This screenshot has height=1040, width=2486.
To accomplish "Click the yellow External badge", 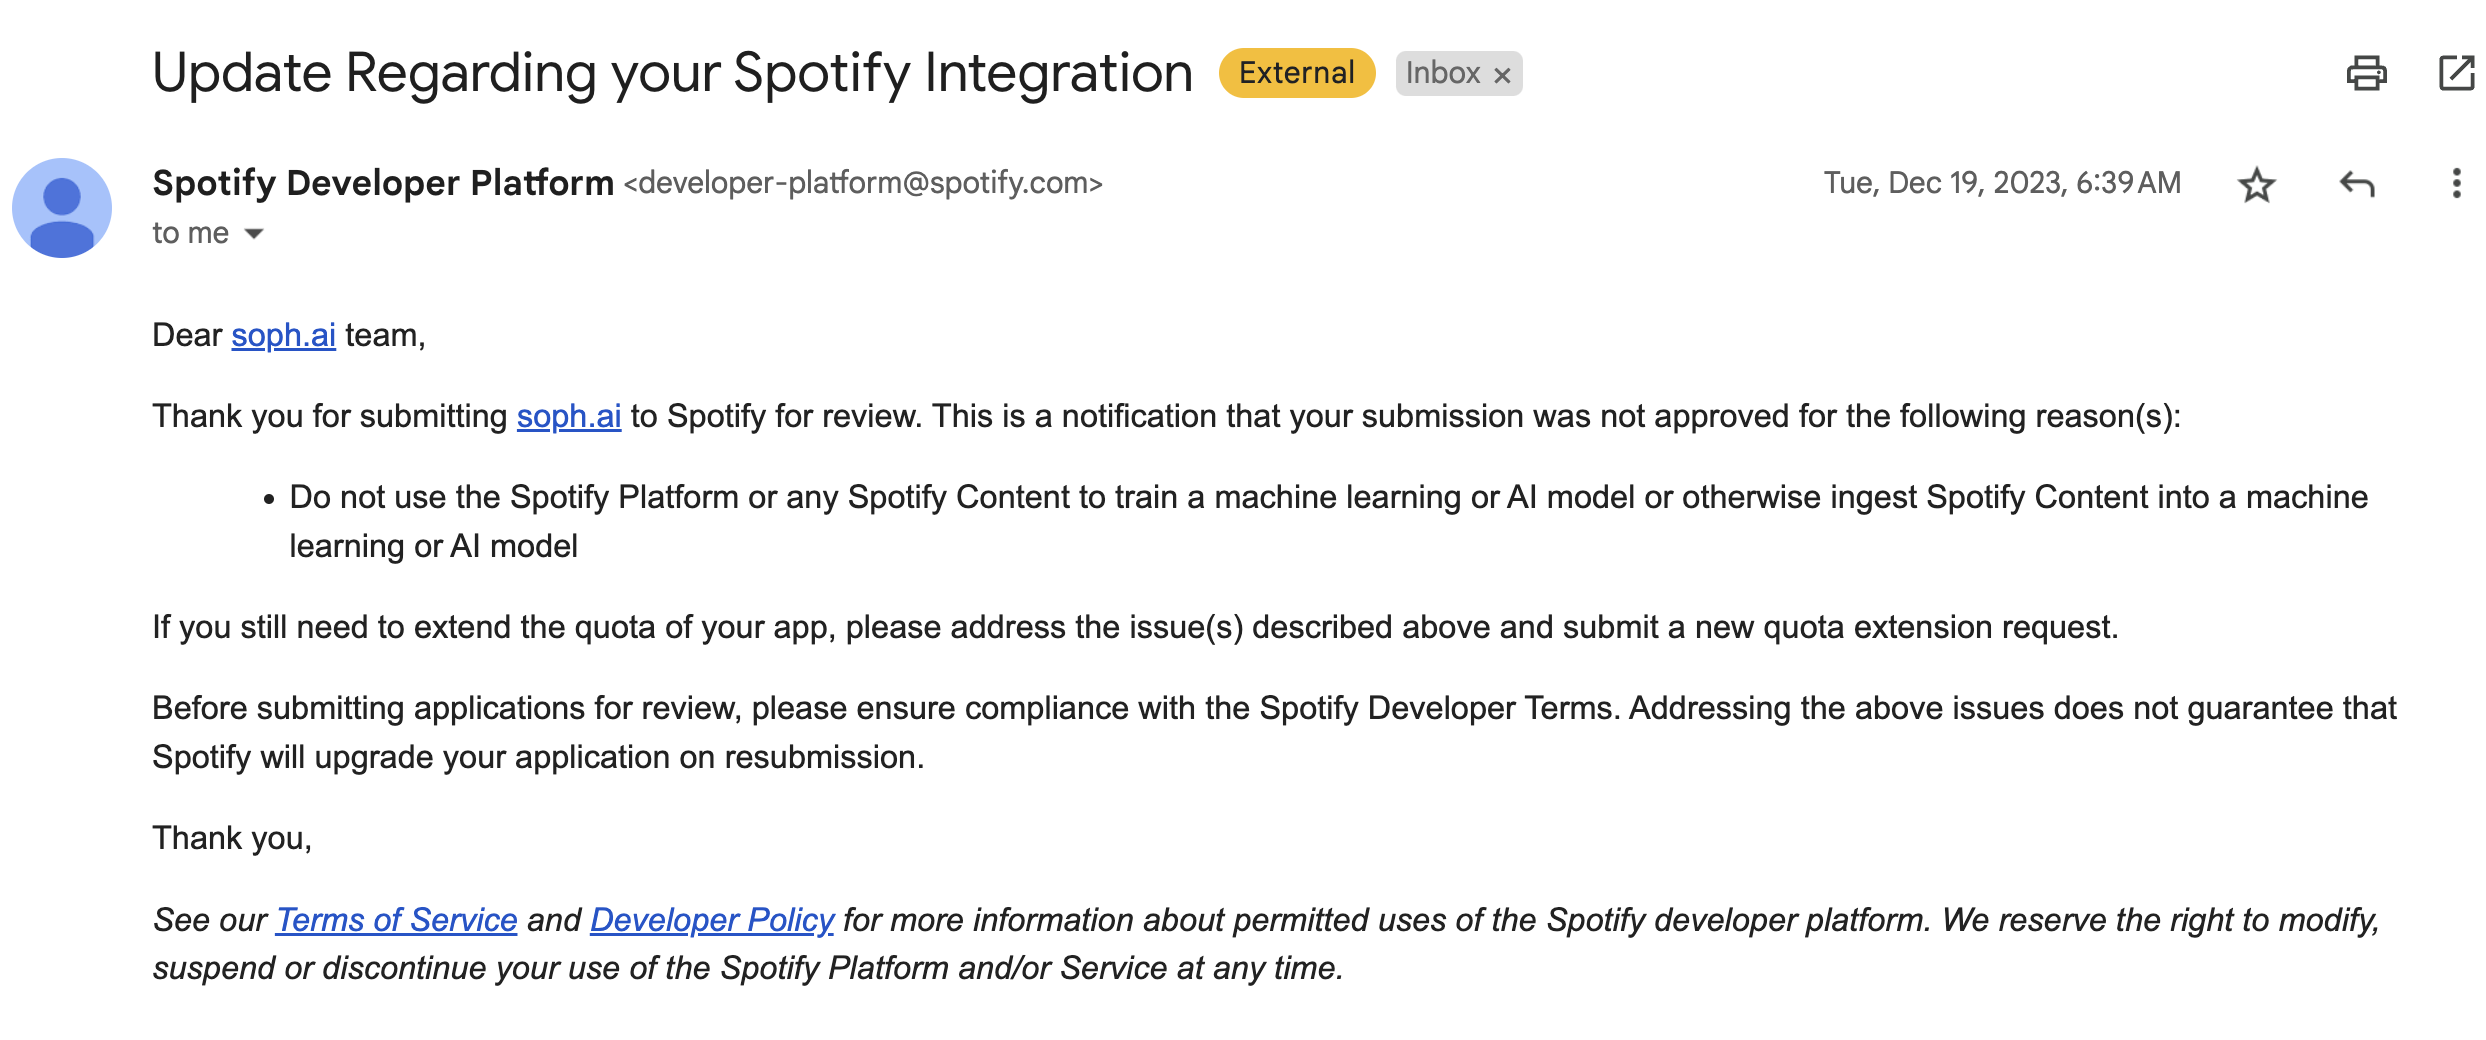I will (x=1296, y=73).
